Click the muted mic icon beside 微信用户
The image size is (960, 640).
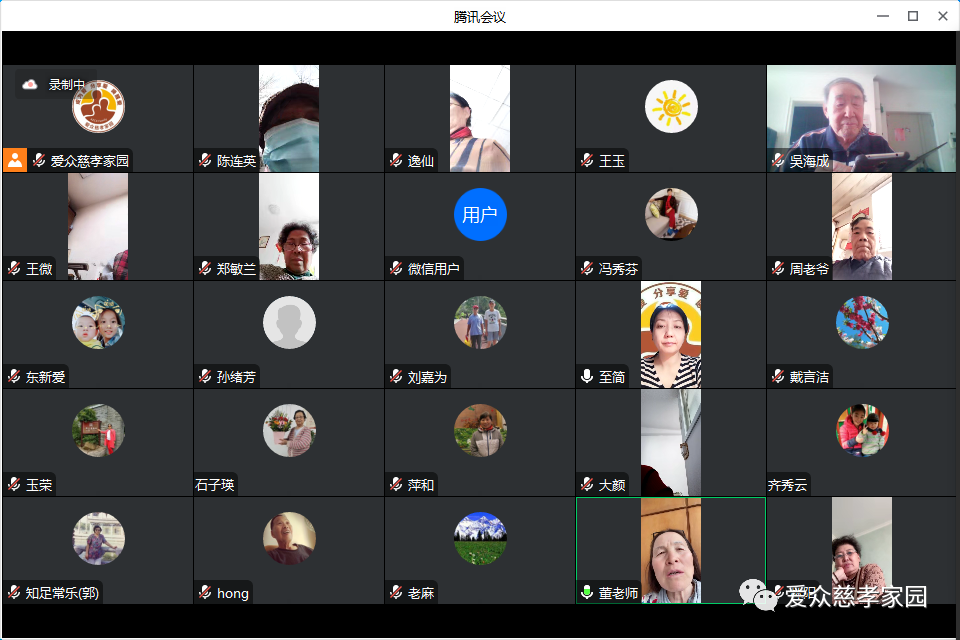pyautogui.click(x=396, y=269)
